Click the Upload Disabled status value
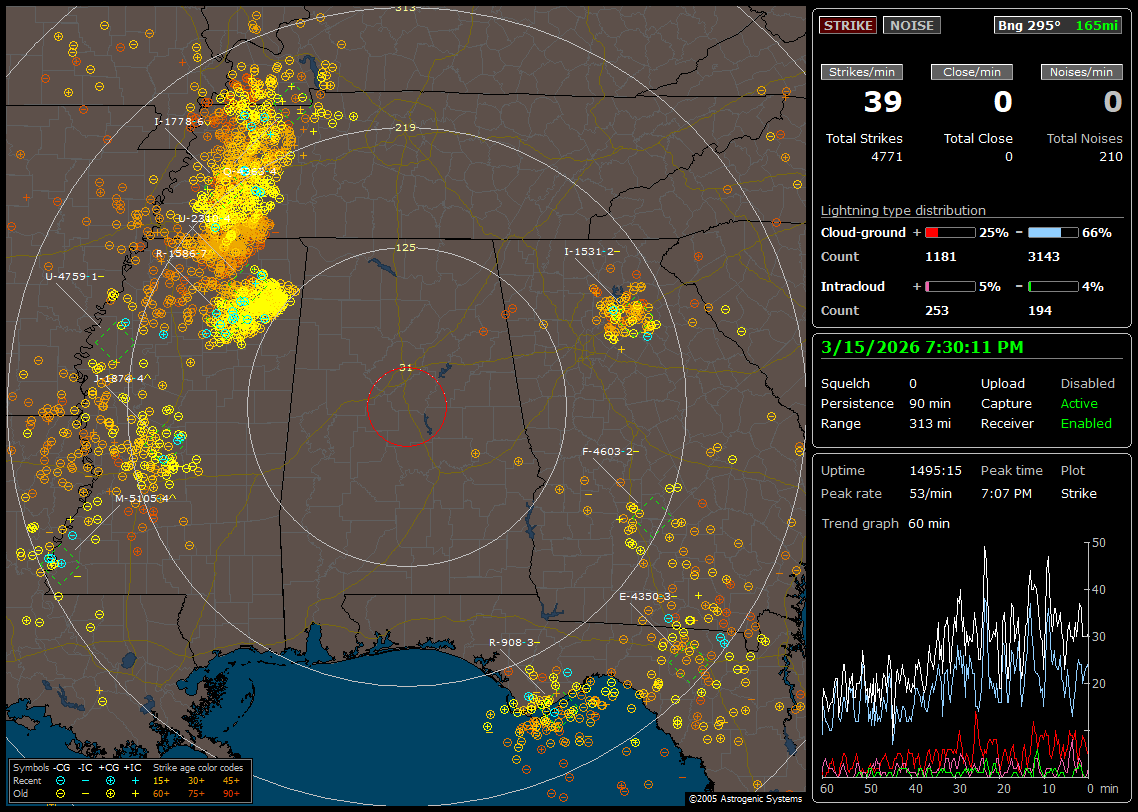This screenshot has height=812, width=1138. [x=1087, y=384]
